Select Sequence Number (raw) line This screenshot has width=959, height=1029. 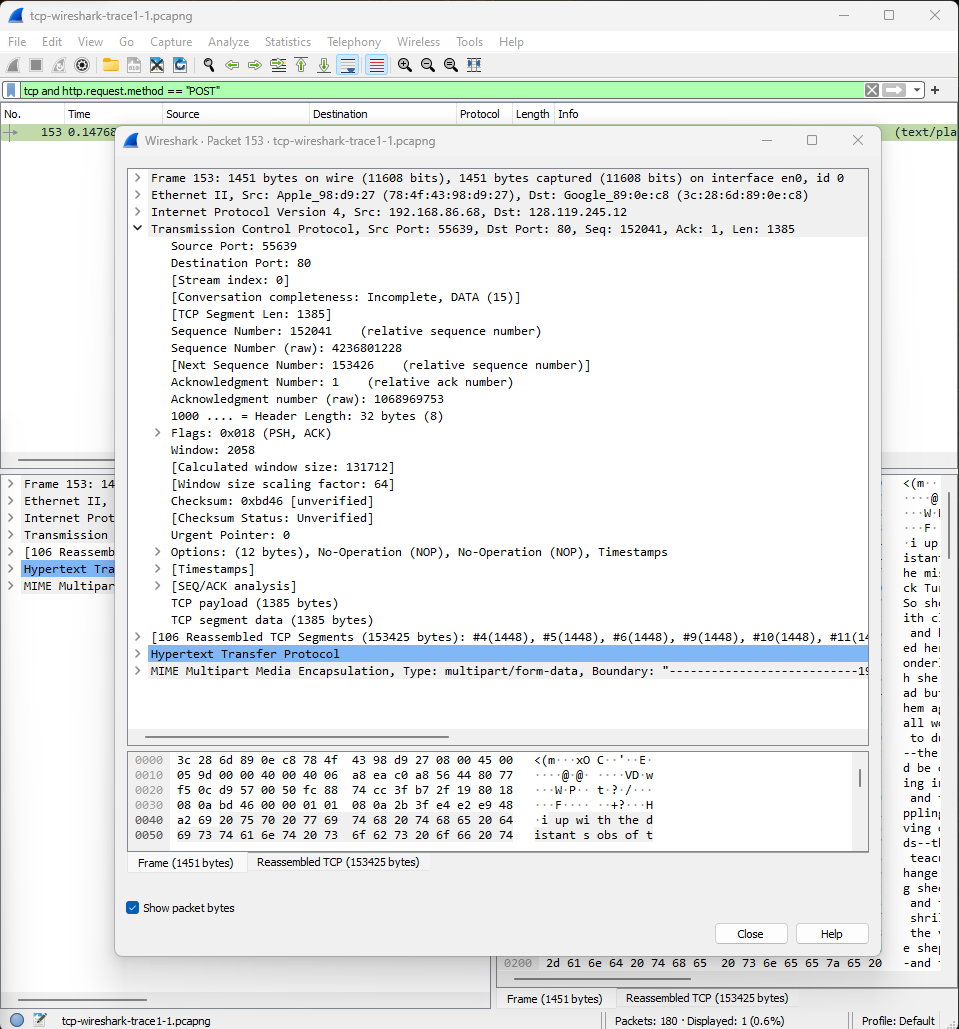click(x=286, y=348)
